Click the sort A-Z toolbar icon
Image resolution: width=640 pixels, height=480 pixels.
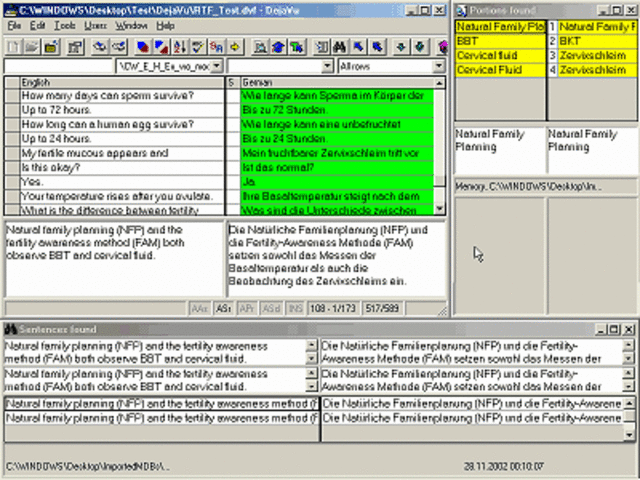[180, 47]
